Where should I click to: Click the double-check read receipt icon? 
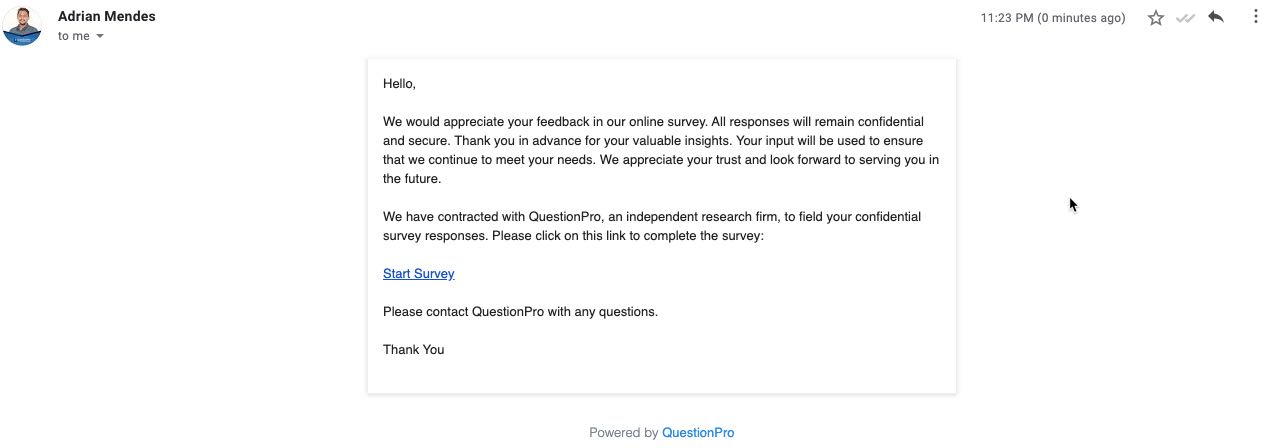click(1186, 18)
